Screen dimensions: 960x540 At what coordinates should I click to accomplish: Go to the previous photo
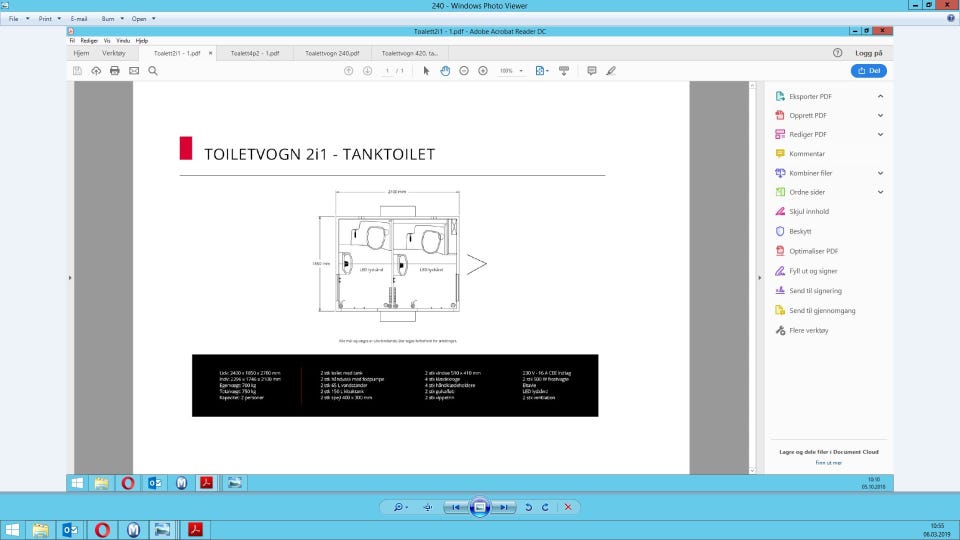(x=455, y=507)
